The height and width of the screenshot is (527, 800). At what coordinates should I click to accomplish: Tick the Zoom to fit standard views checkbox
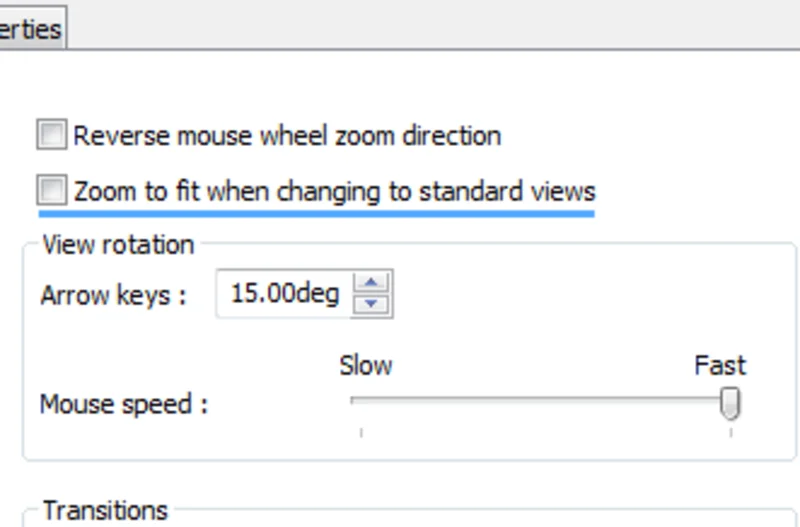(x=51, y=189)
